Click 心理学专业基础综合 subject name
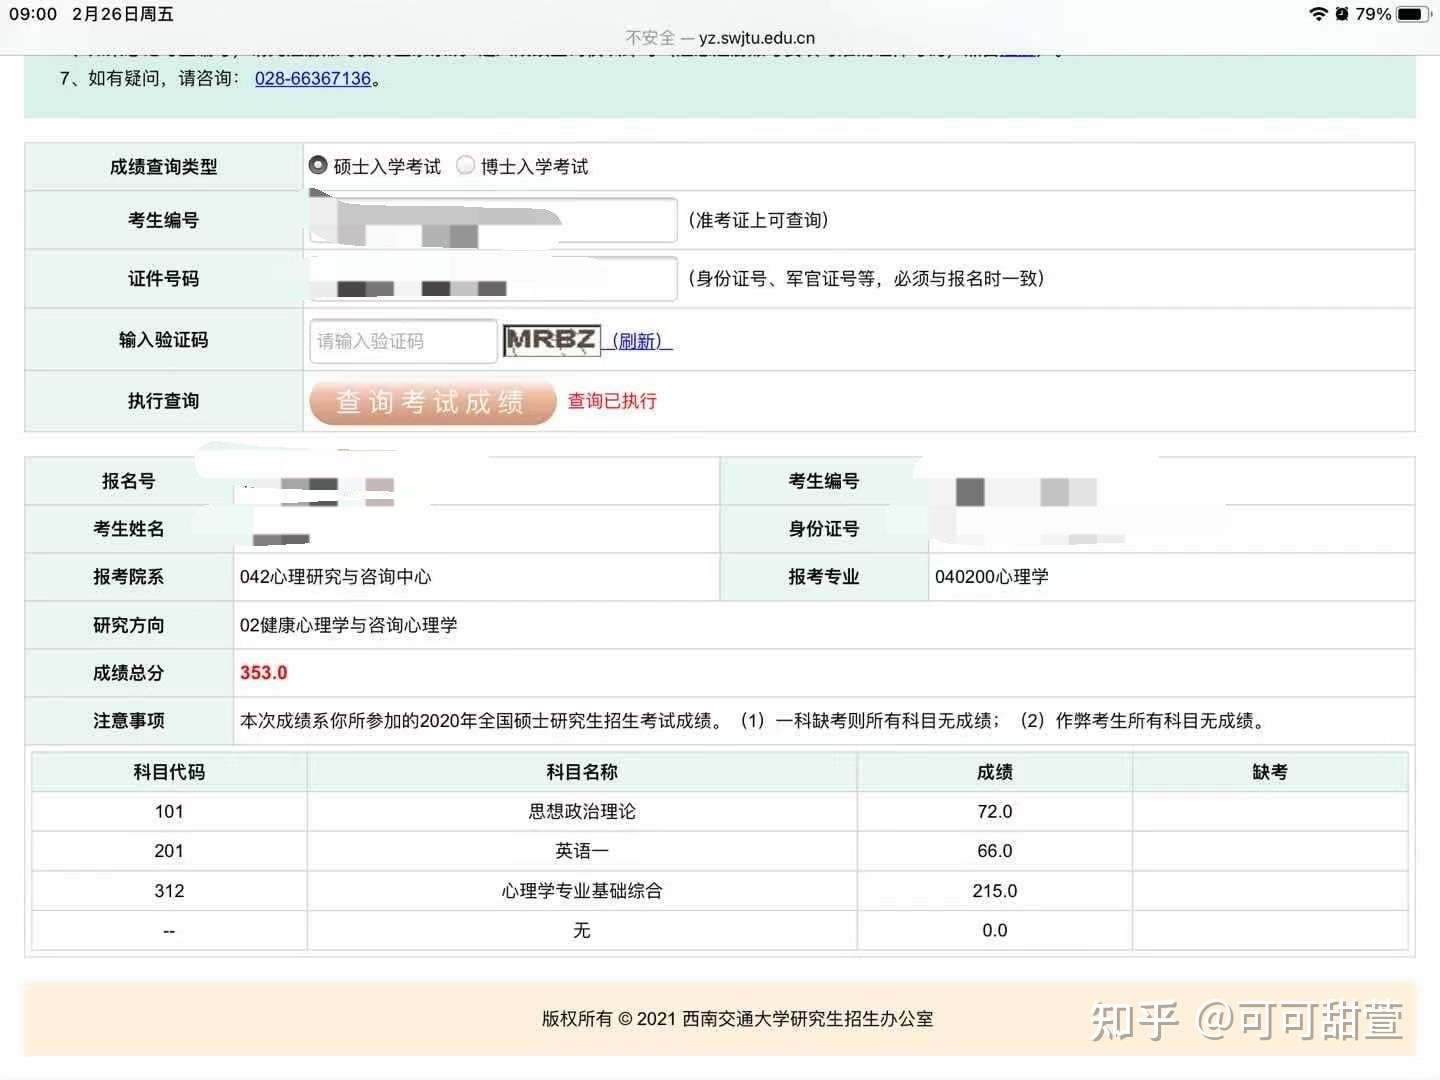The image size is (1440, 1080). (582, 891)
